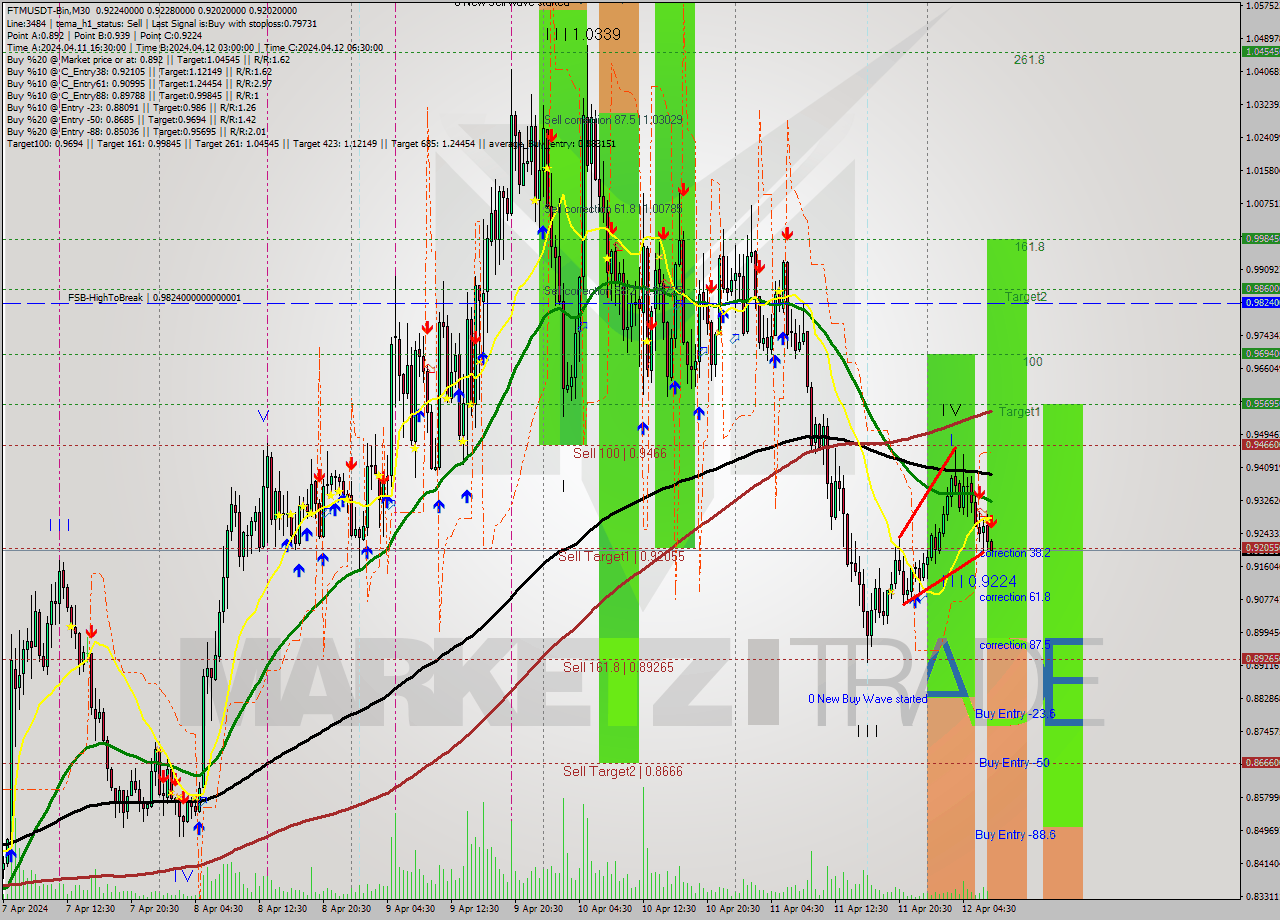Viewport: 1280px width, 920px height.
Task: Click the 'Sell Target1 | 0.92055' label
Action: pyautogui.click(x=621, y=556)
